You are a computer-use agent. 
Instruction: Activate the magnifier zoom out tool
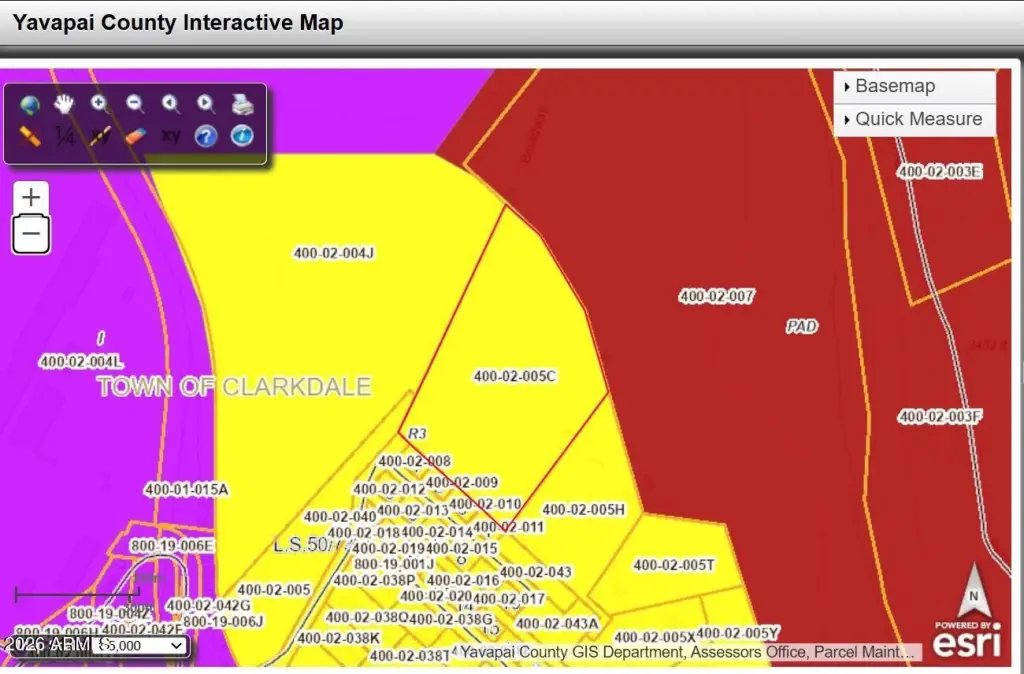(x=135, y=103)
